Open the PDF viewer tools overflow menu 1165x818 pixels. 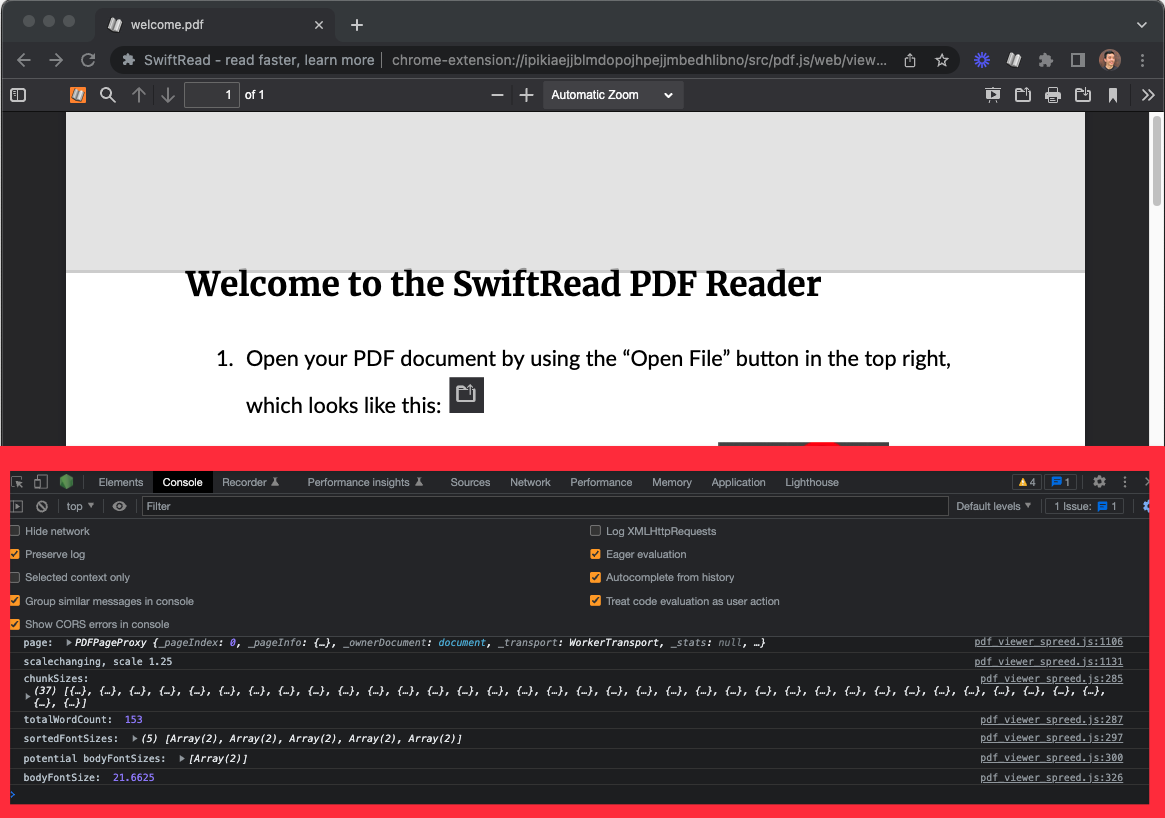1148,95
